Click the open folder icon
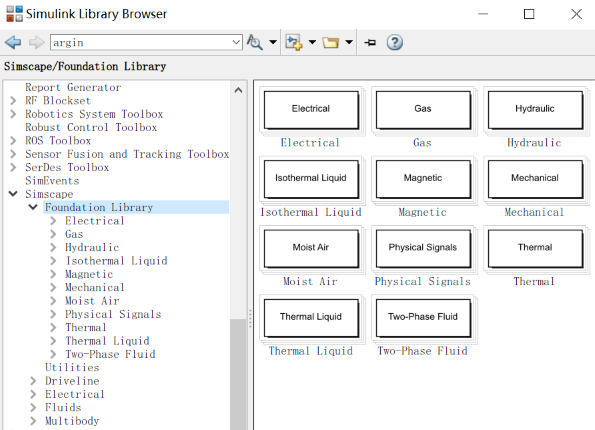 coord(331,42)
